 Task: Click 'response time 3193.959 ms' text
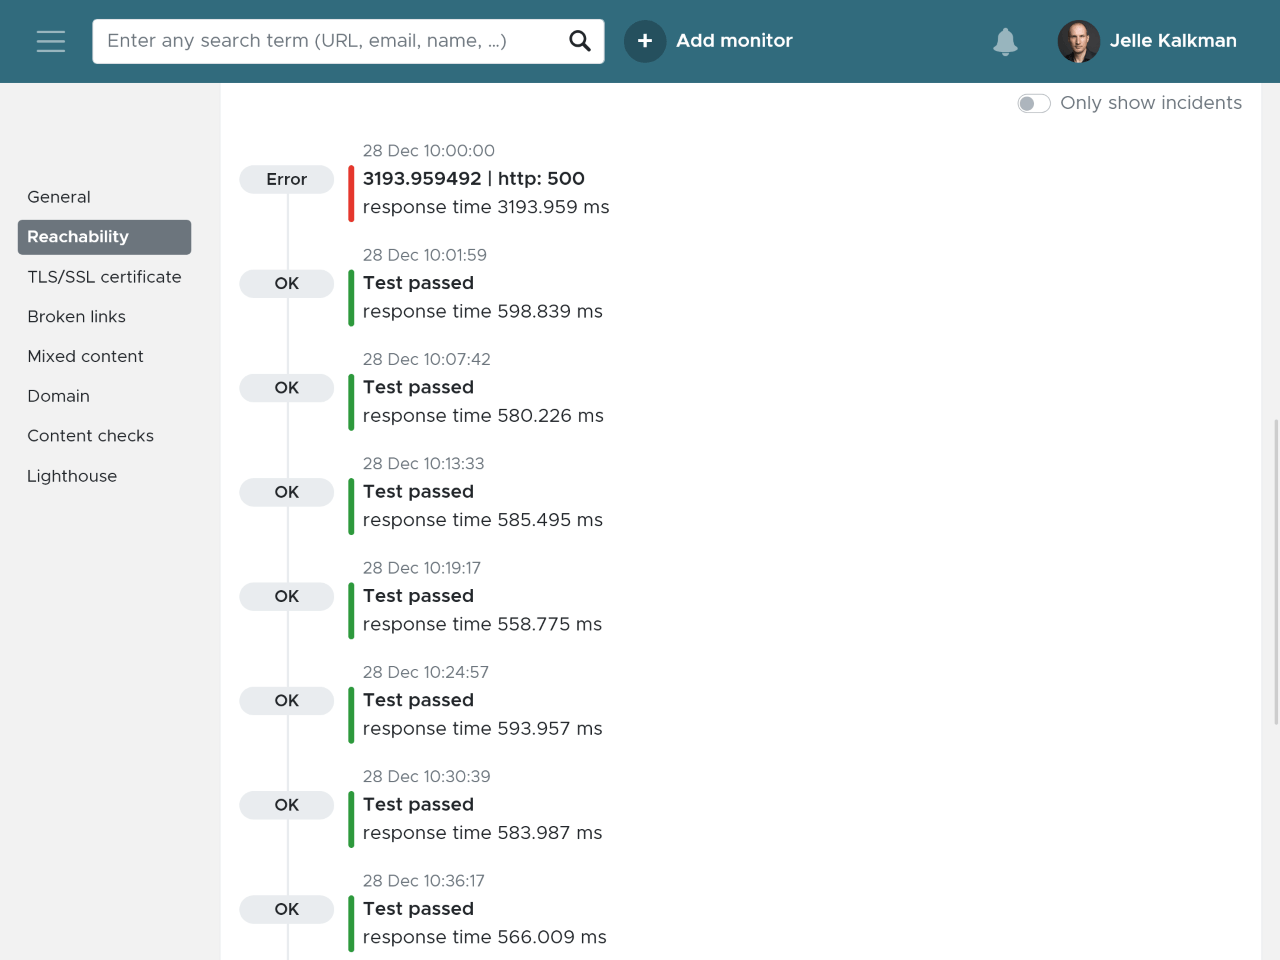(x=486, y=207)
